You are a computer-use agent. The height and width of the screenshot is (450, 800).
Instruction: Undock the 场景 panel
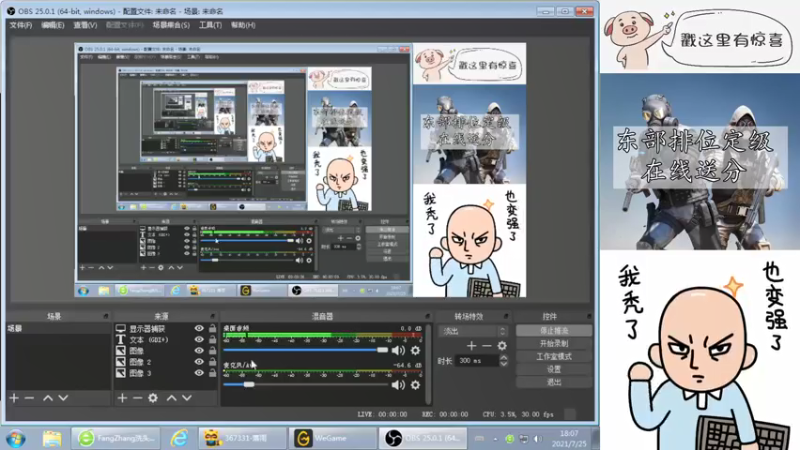pos(106,316)
